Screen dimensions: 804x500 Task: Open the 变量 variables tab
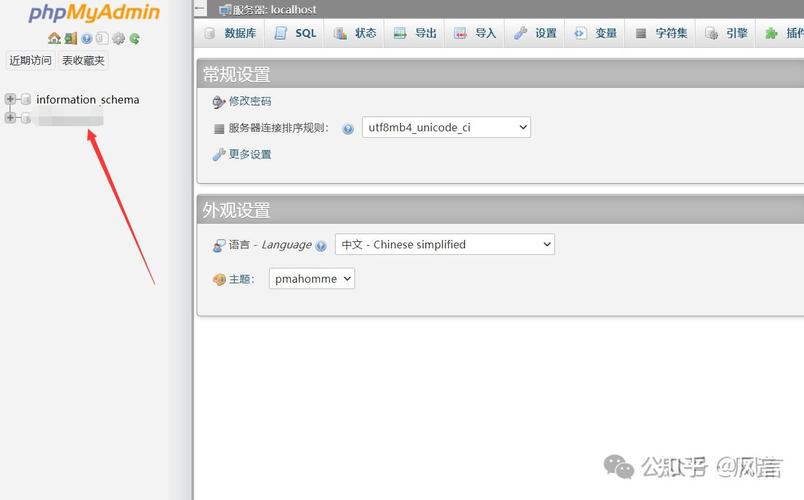click(x=595, y=33)
